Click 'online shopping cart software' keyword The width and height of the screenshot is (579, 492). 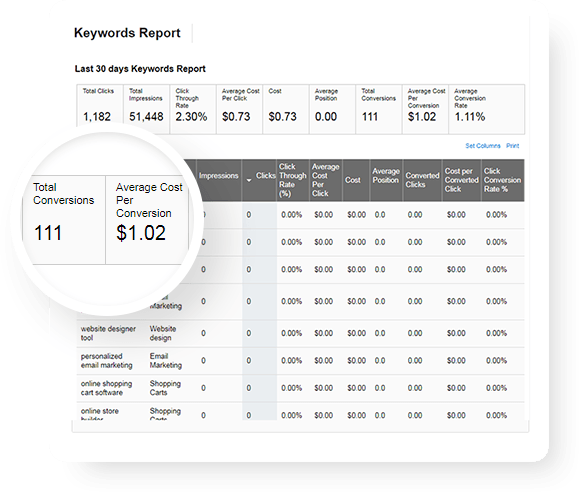106,388
